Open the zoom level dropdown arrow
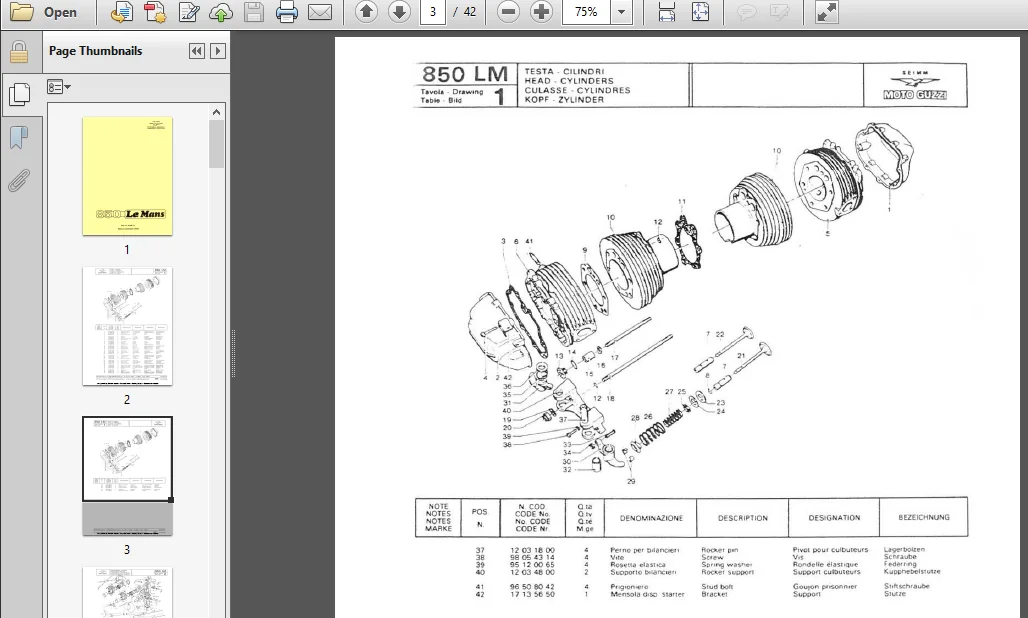 621,12
